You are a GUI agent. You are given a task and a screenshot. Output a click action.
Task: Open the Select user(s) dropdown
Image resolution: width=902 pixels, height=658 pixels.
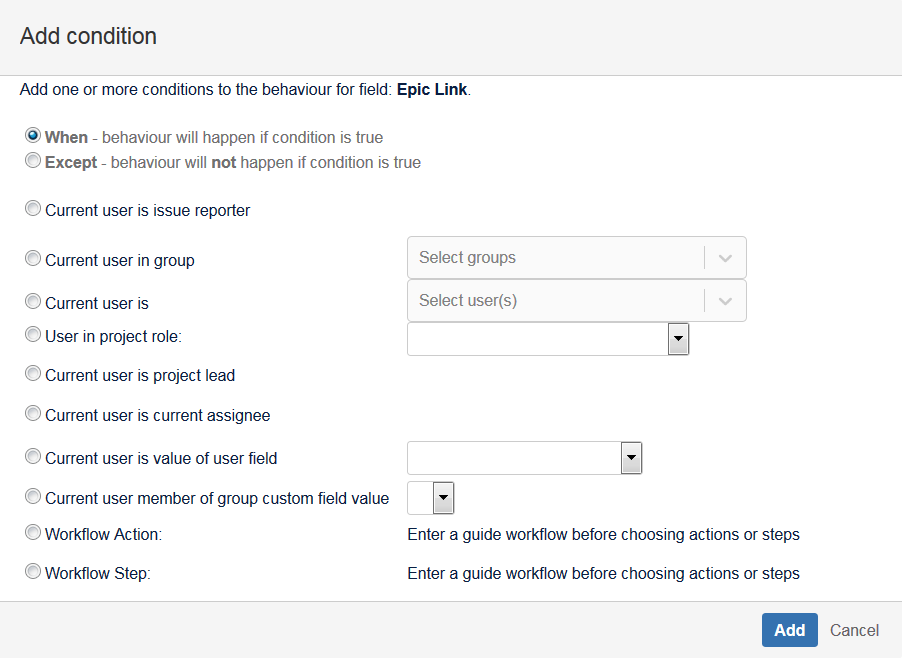725,300
